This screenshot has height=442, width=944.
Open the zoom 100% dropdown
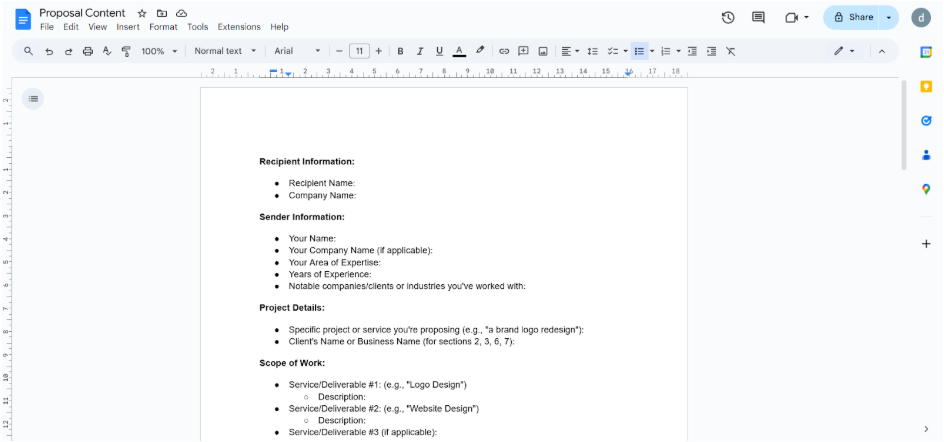click(x=159, y=51)
